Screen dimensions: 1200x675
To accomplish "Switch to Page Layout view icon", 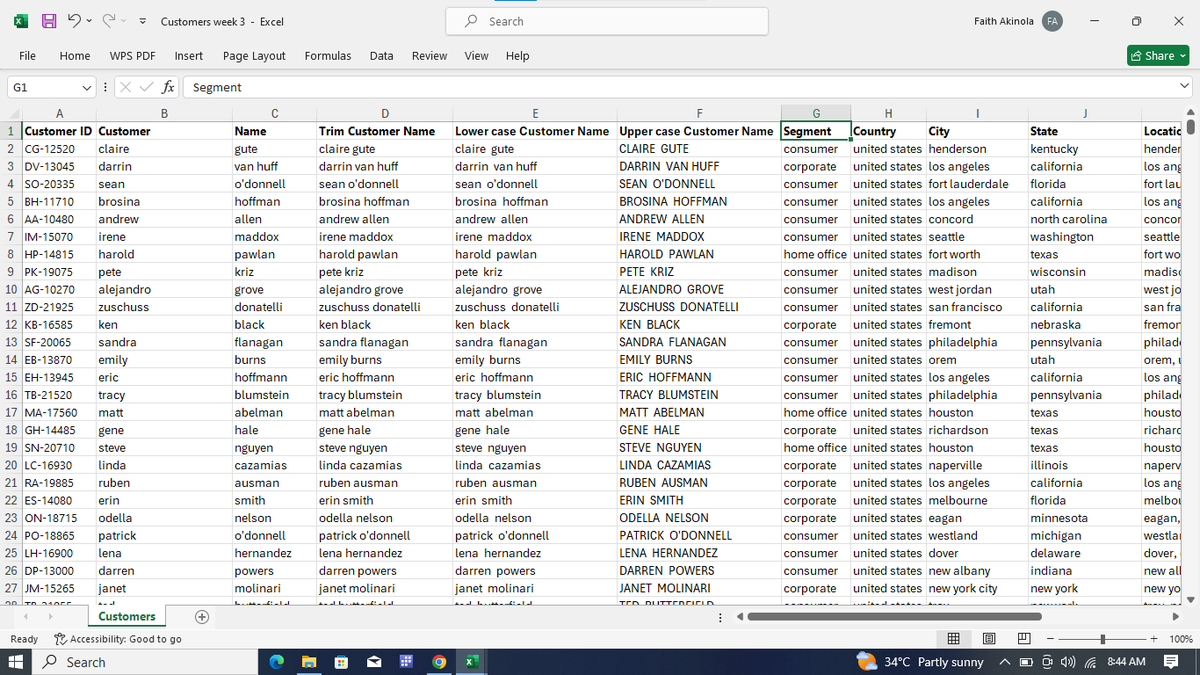I will (990, 639).
